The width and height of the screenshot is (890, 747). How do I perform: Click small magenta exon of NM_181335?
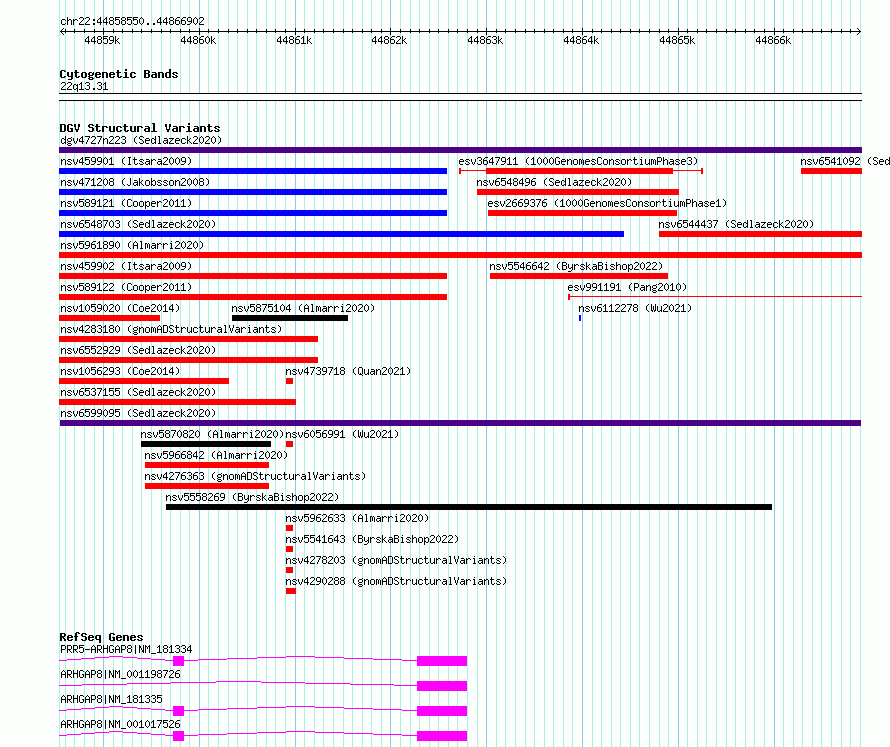(178, 711)
